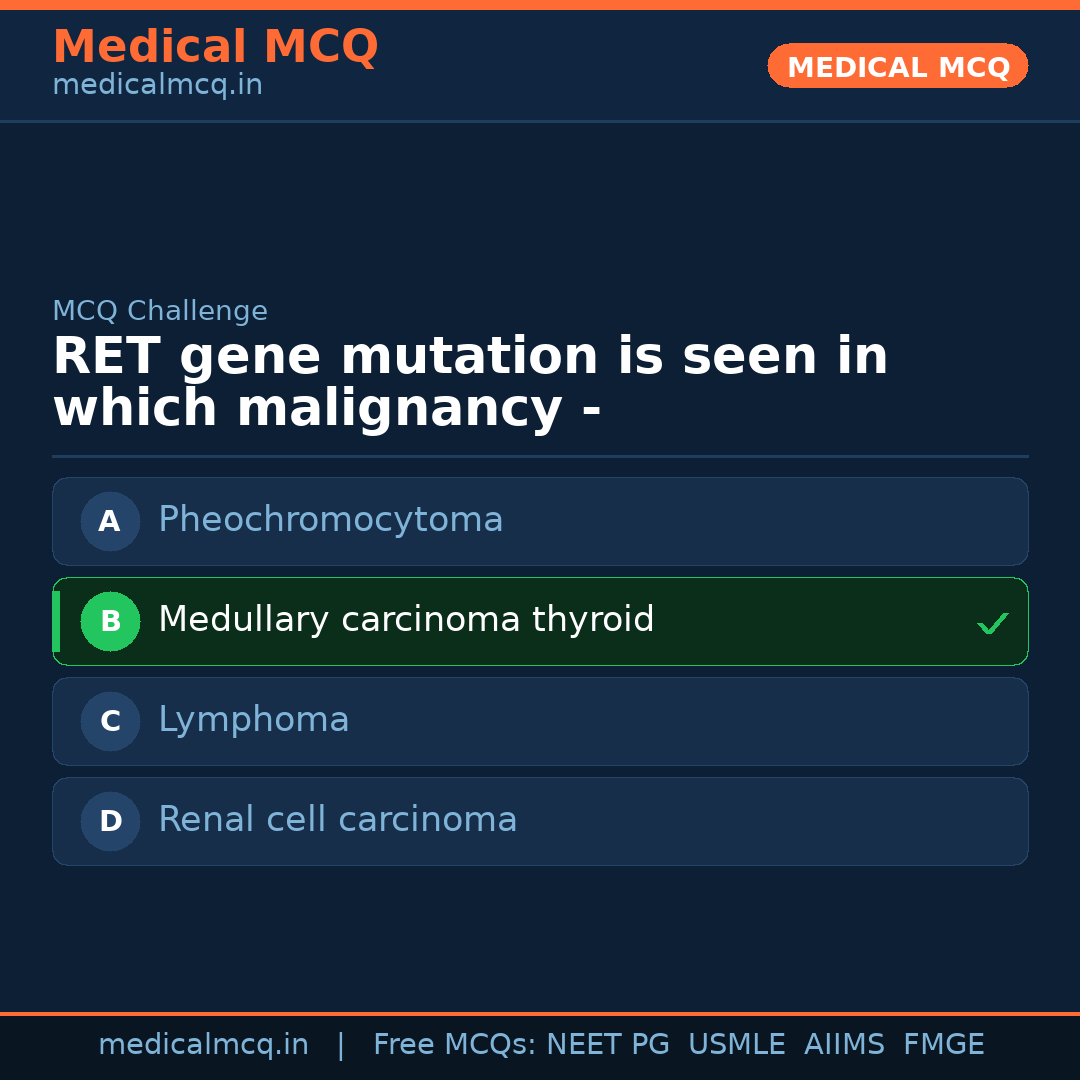Screen dimensions: 1080x1080
Task: Select FMGE in the footer
Action: (943, 1045)
